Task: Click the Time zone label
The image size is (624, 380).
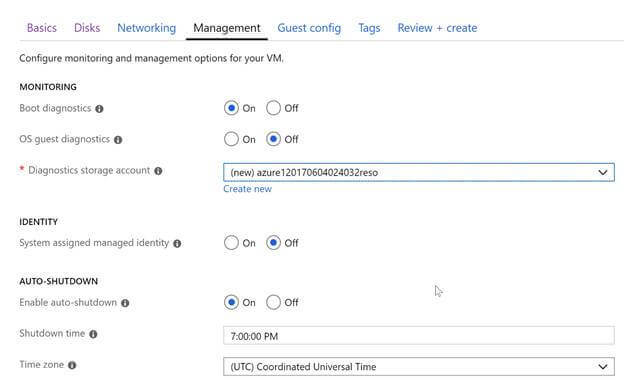Action: tap(41, 364)
